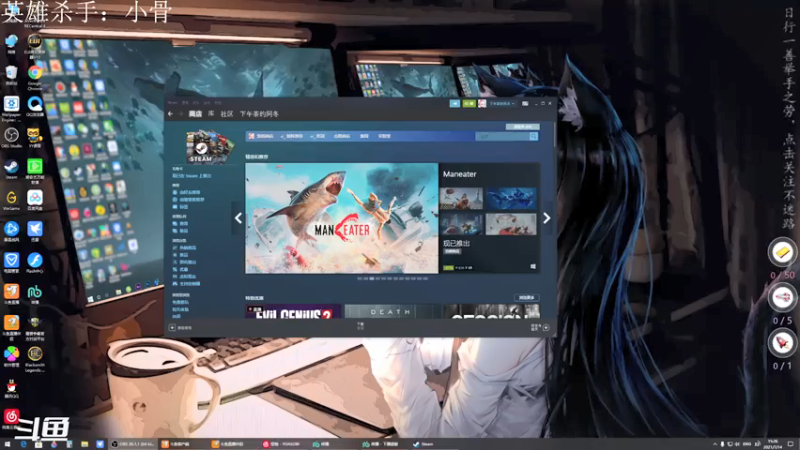This screenshot has width=800, height=450.
Task: Click the Steam taskbar button
Action: 423,444
